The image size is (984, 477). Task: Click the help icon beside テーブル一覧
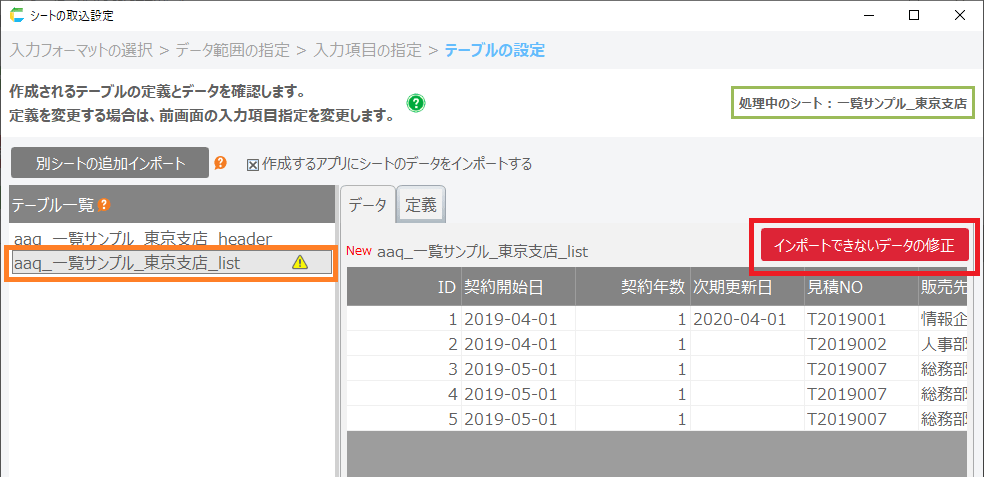click(104, 205)
